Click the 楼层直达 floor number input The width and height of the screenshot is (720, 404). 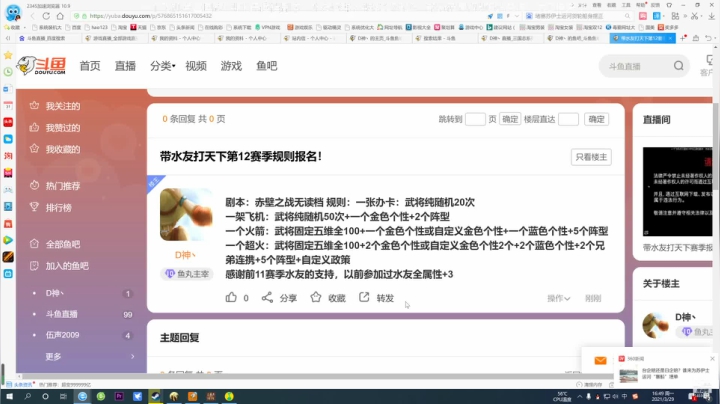568,119
